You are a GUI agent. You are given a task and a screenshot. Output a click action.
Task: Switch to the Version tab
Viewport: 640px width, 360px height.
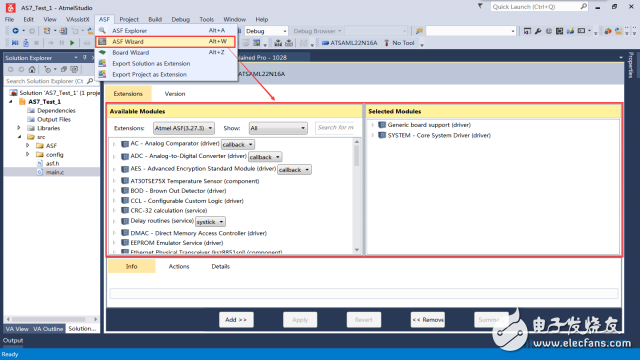click(175, 94)
